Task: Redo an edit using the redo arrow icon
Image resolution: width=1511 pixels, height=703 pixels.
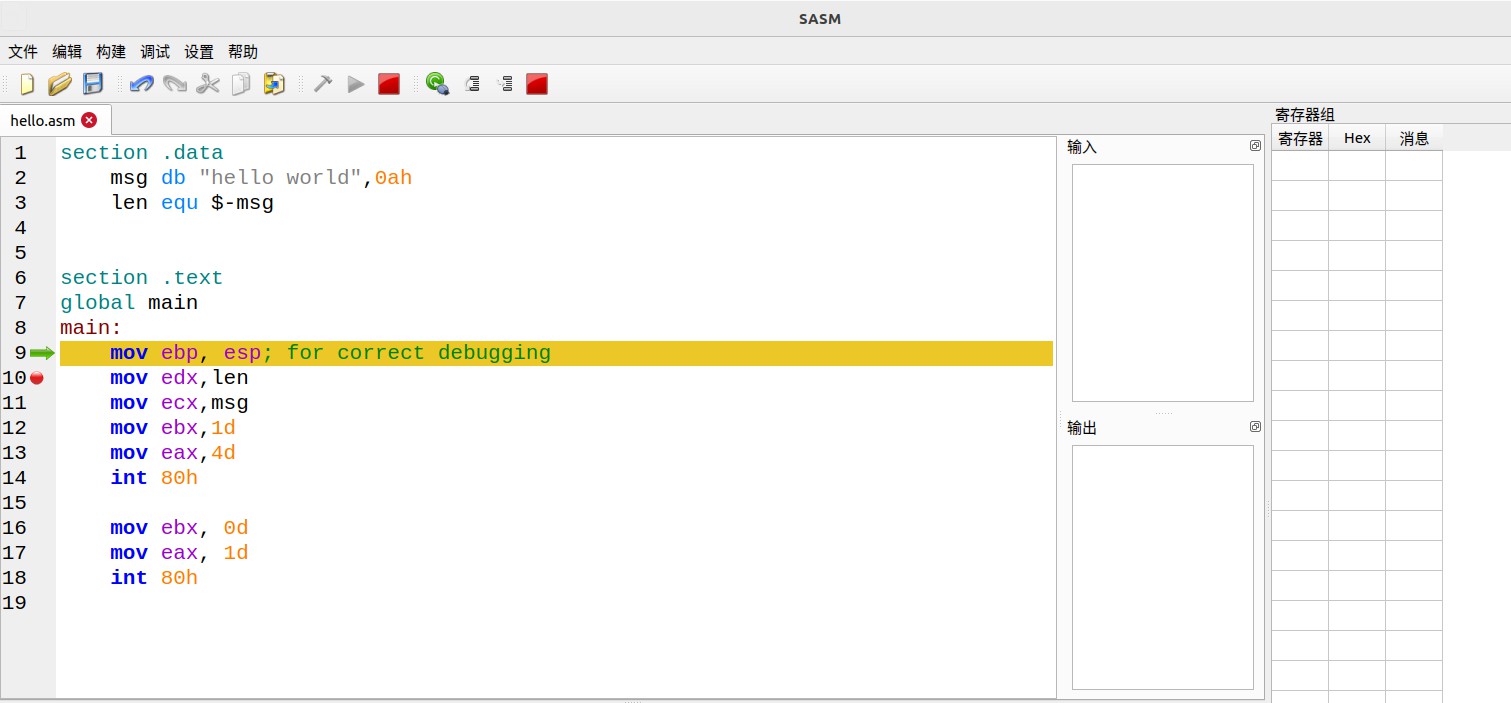Action: pyautogui.click(x=174, y=84)
